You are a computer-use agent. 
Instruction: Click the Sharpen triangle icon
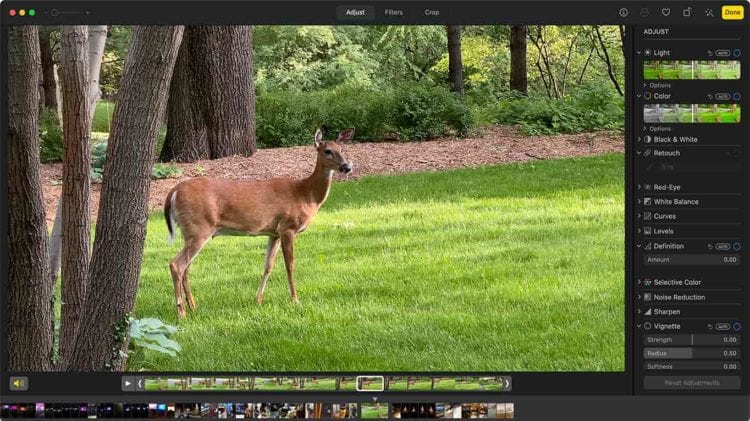pos(647,311)
